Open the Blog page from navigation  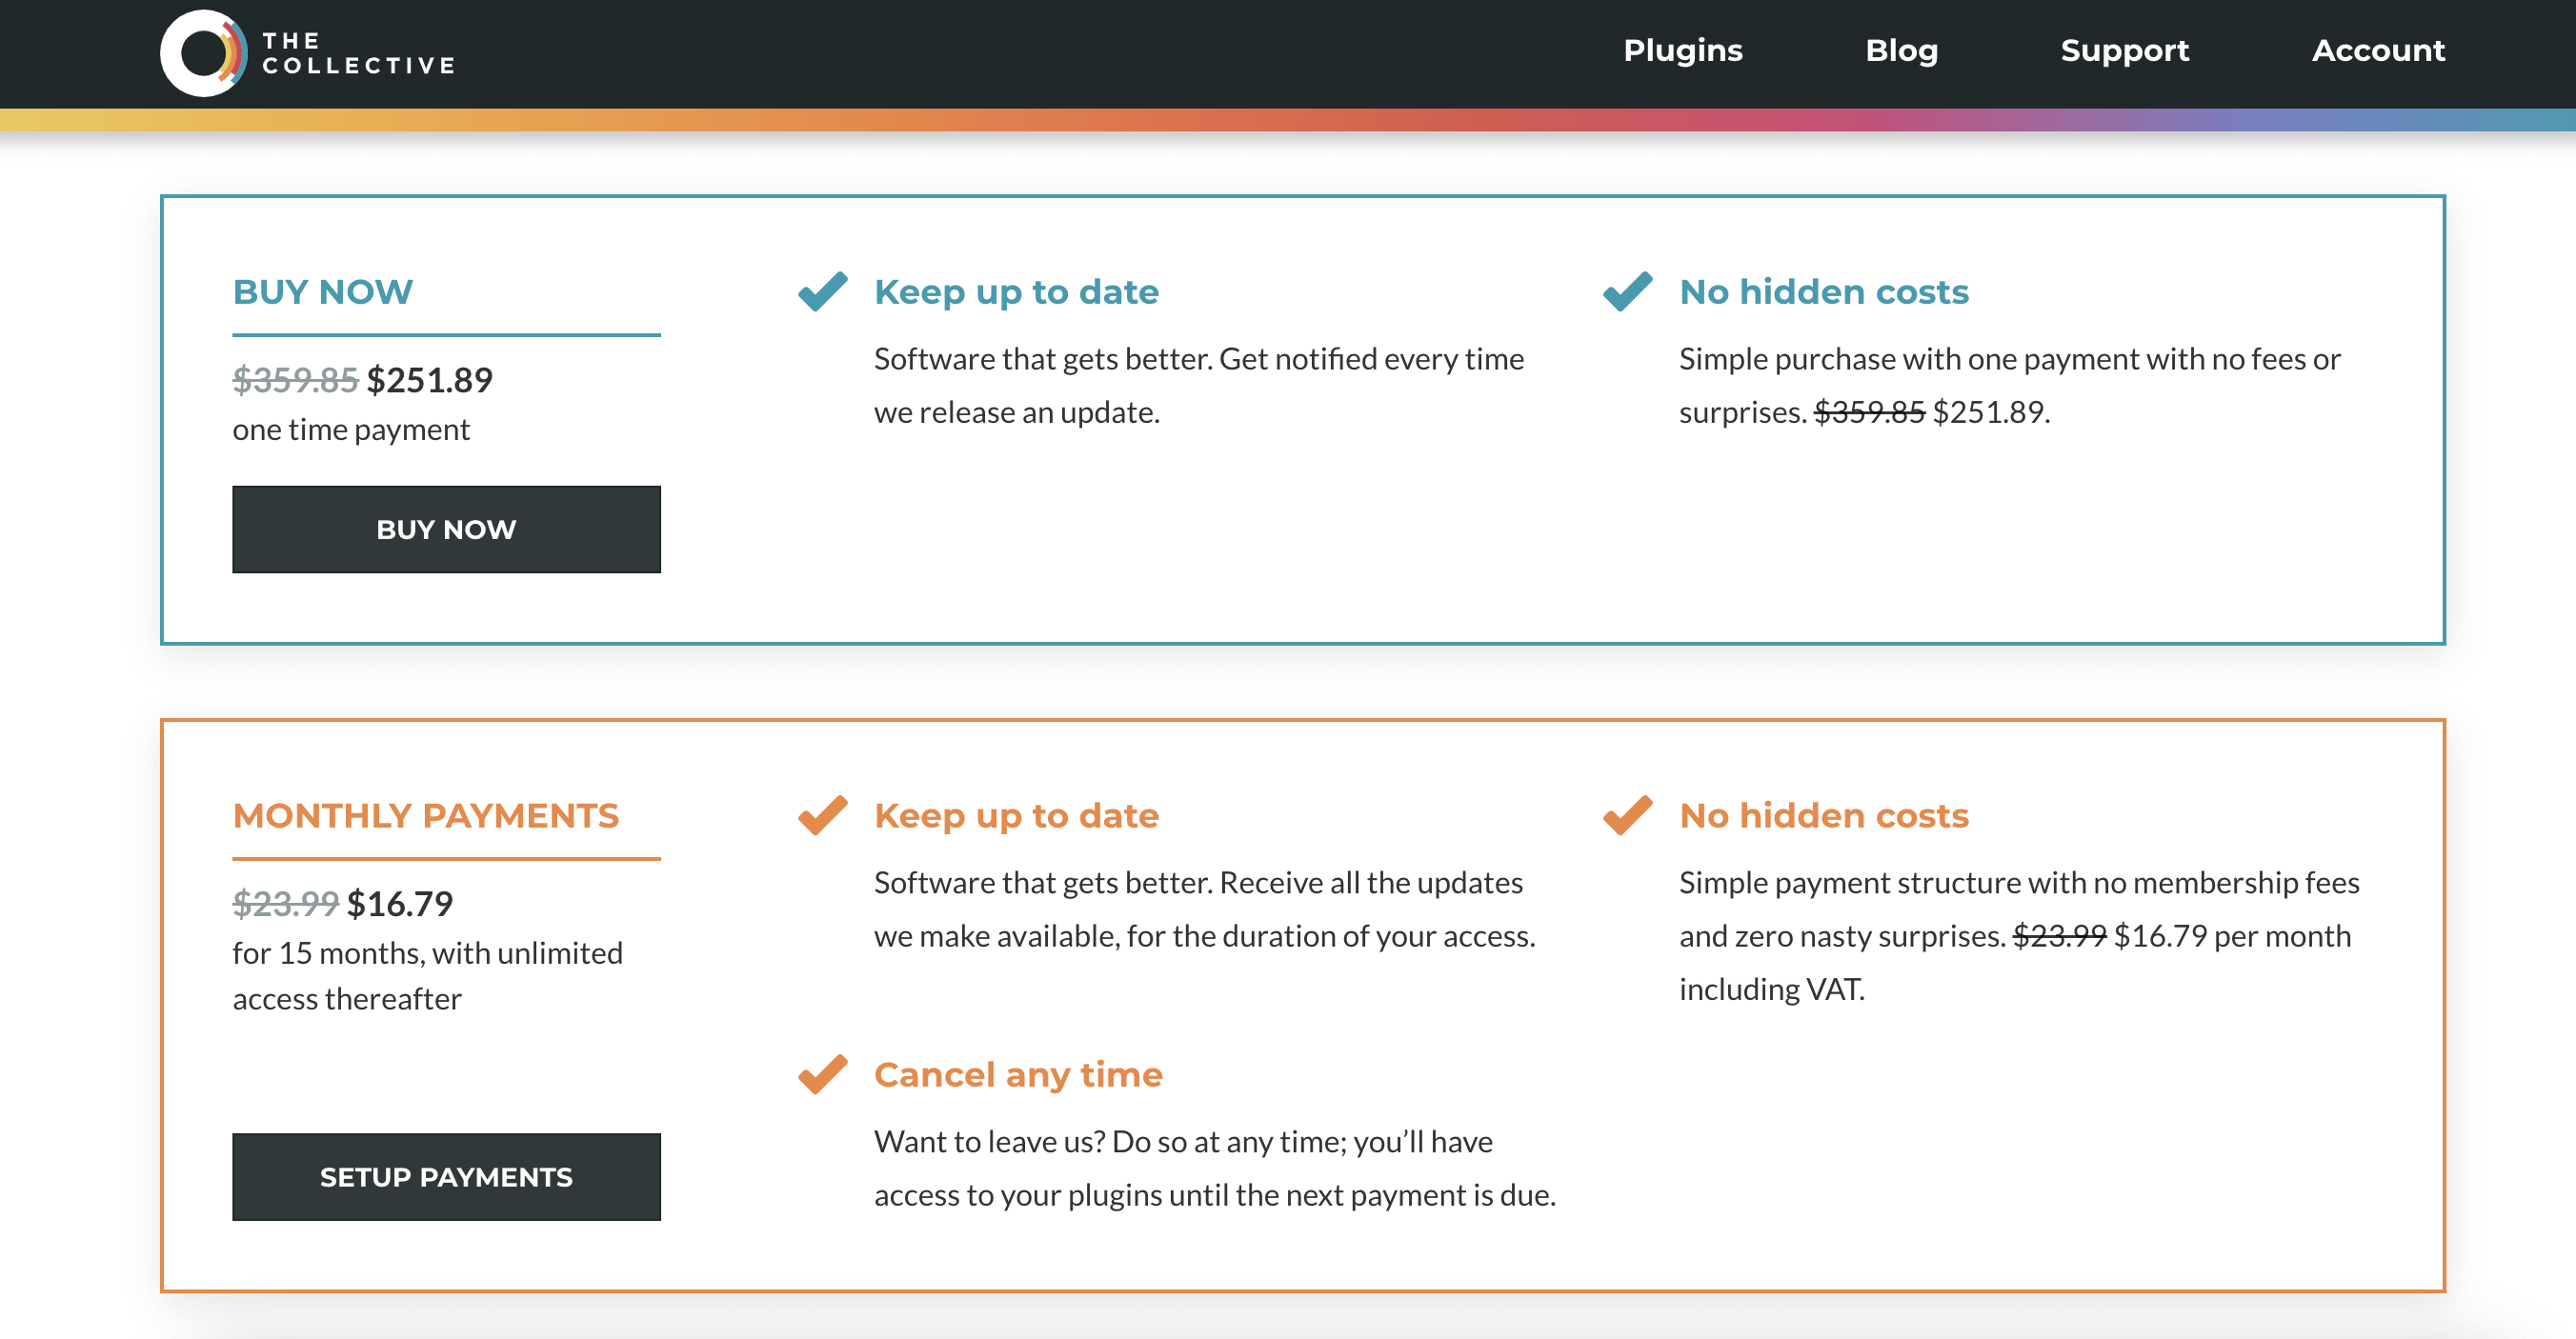(x=1902, y=50)
